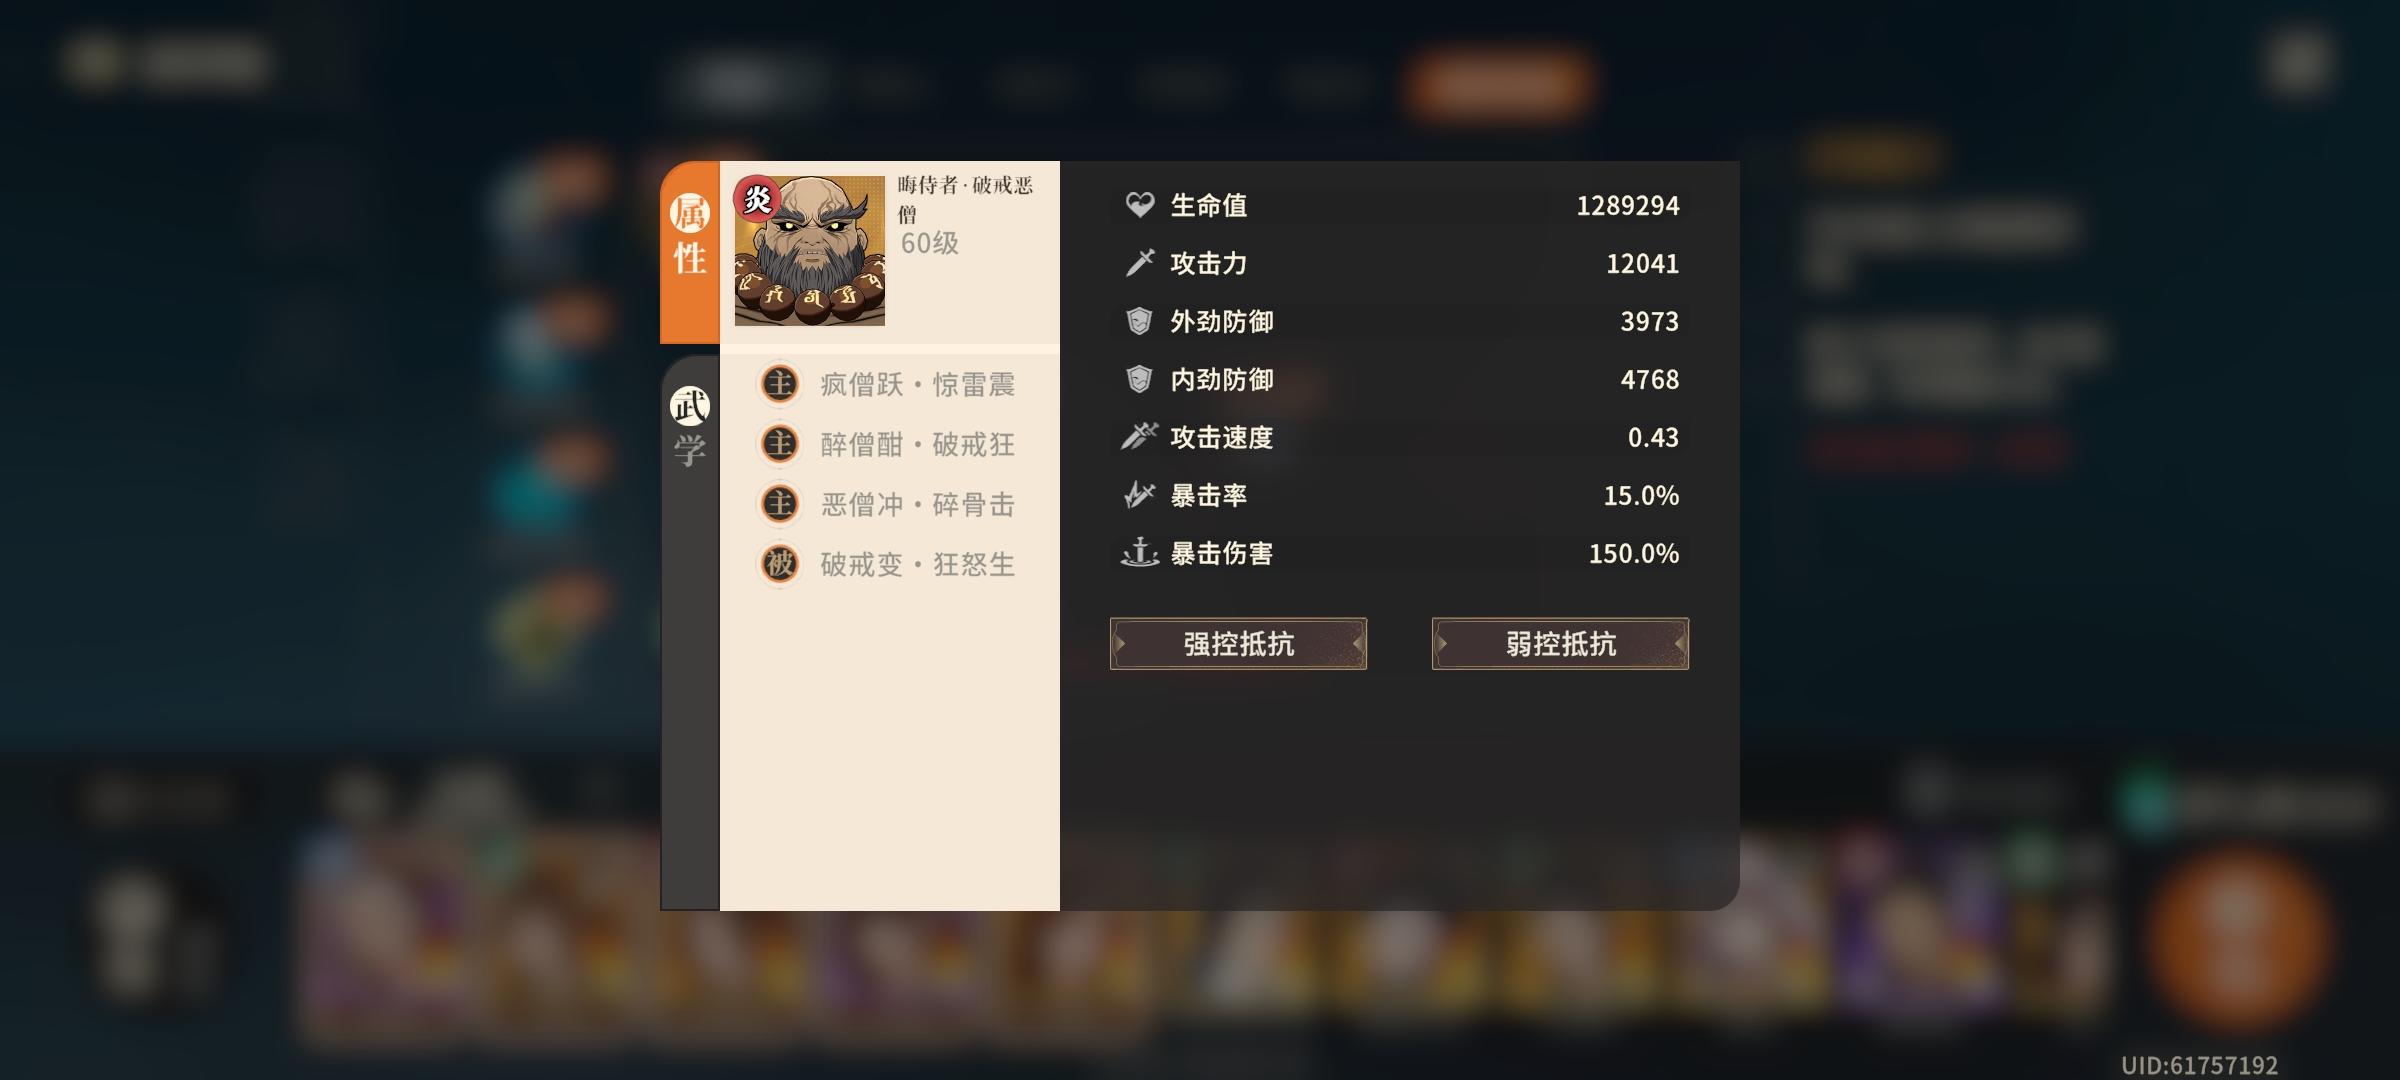Image resolution: width=2400 pixels, height=1080 pixels.
Task: Click the 生命值 value 1289294
Action: [1628, 205]
